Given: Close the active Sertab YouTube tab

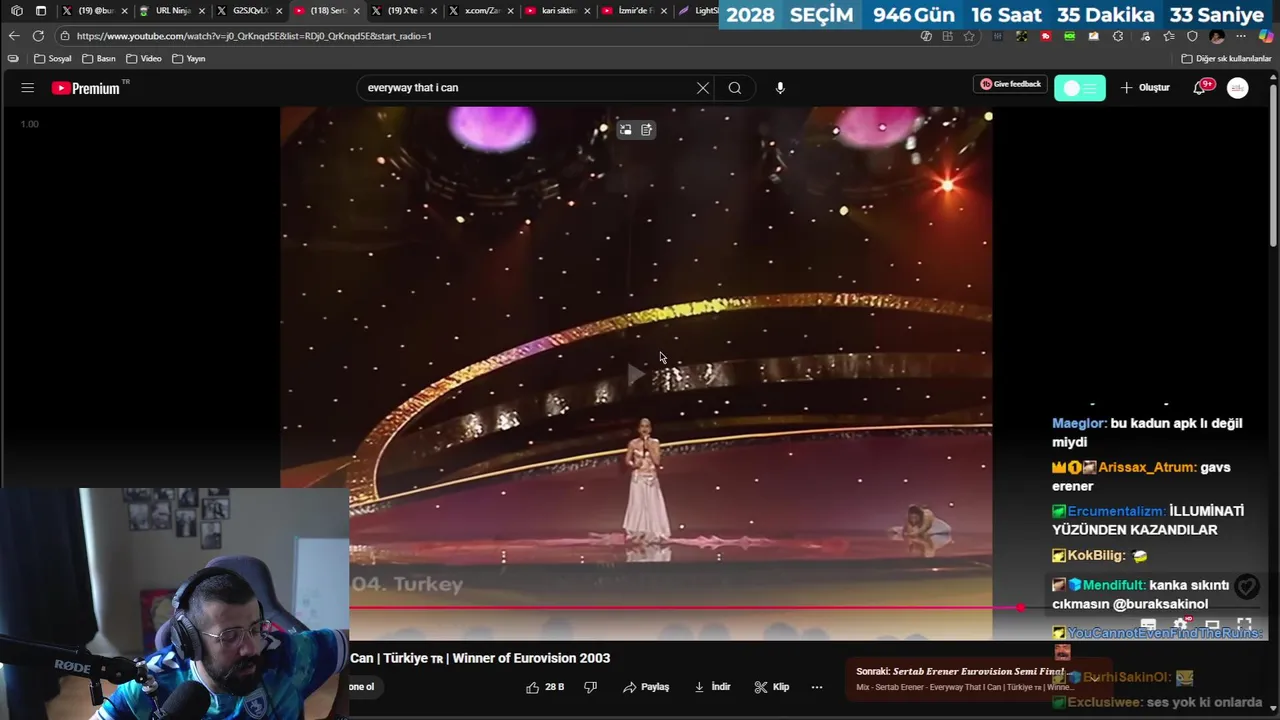Looking at the screenshot, I should (356, 11).
